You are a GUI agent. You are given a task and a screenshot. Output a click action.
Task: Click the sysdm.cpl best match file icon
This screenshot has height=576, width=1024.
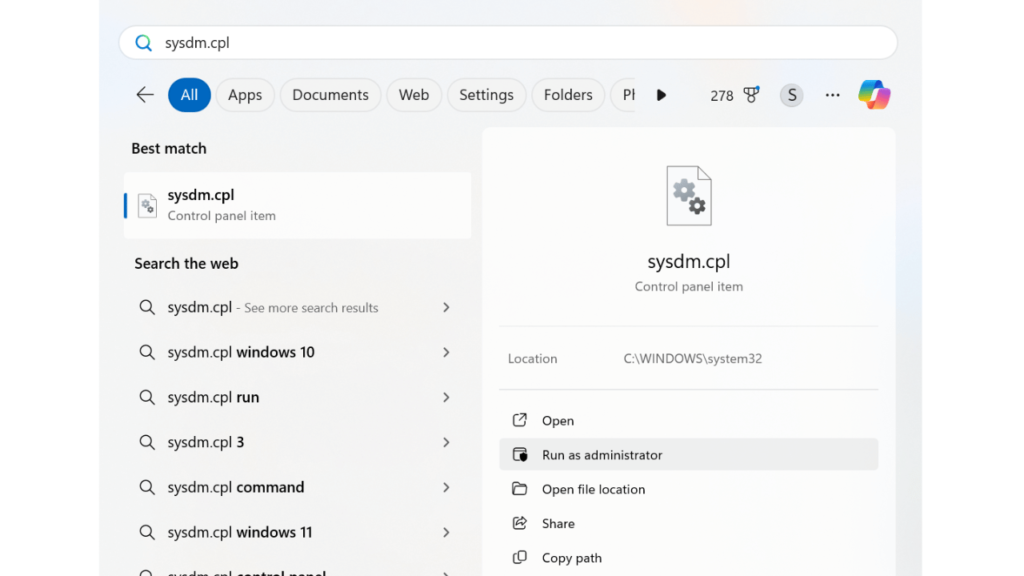(x=148, y=206)
